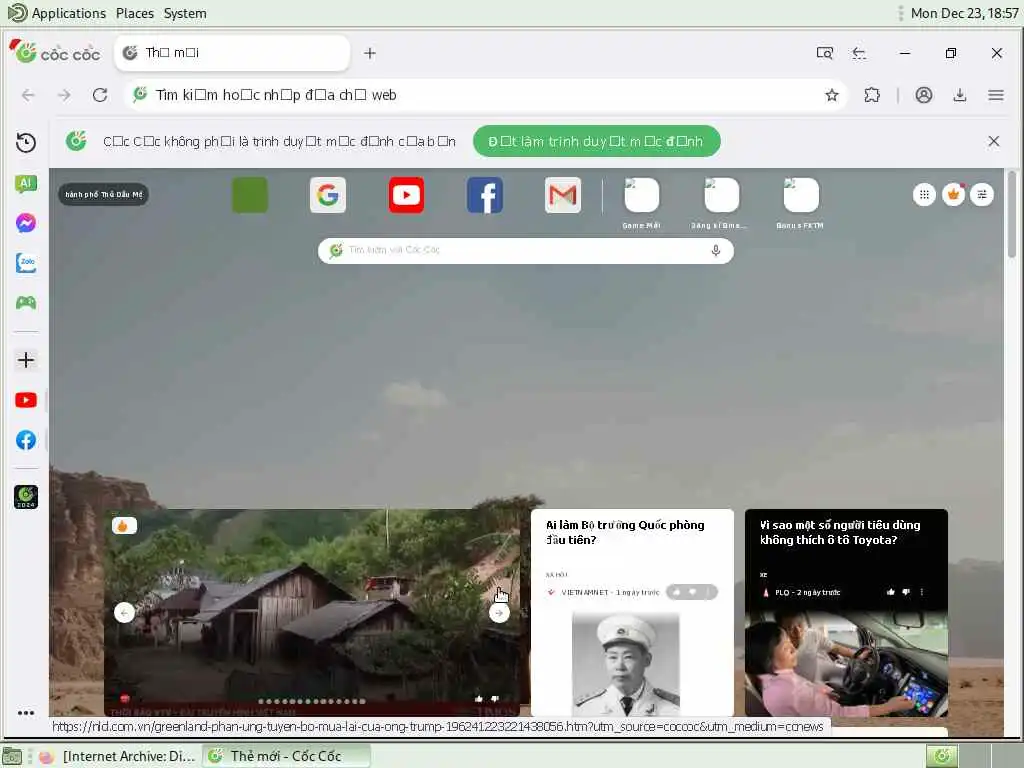The height and width of the screenshot is (768, 1024).
Task: Open the extensions puzzle icon
Action: click(x=872, y=95)
